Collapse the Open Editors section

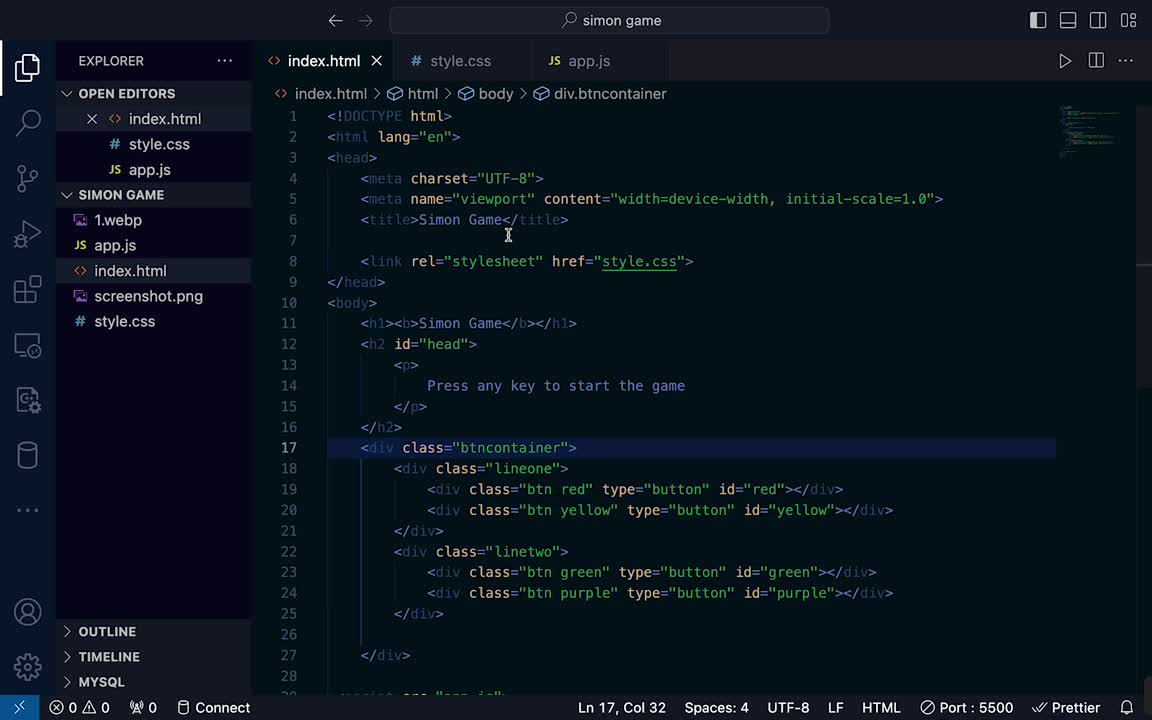click(x=126, y=93)
